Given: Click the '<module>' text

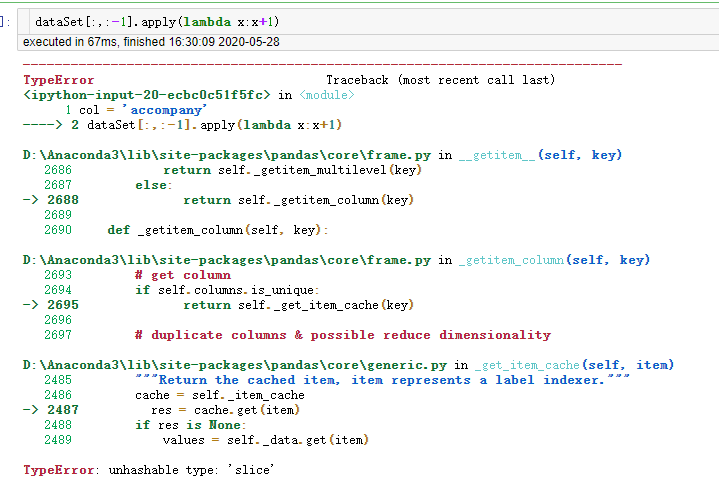Looking at the screenshot, I should (327, 95).
